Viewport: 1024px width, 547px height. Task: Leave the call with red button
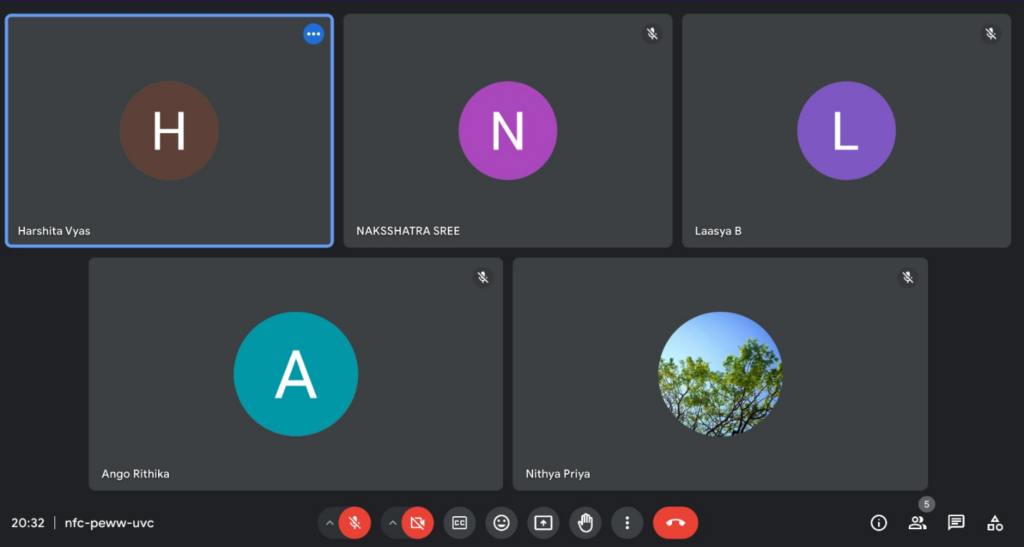pos(675,522)
